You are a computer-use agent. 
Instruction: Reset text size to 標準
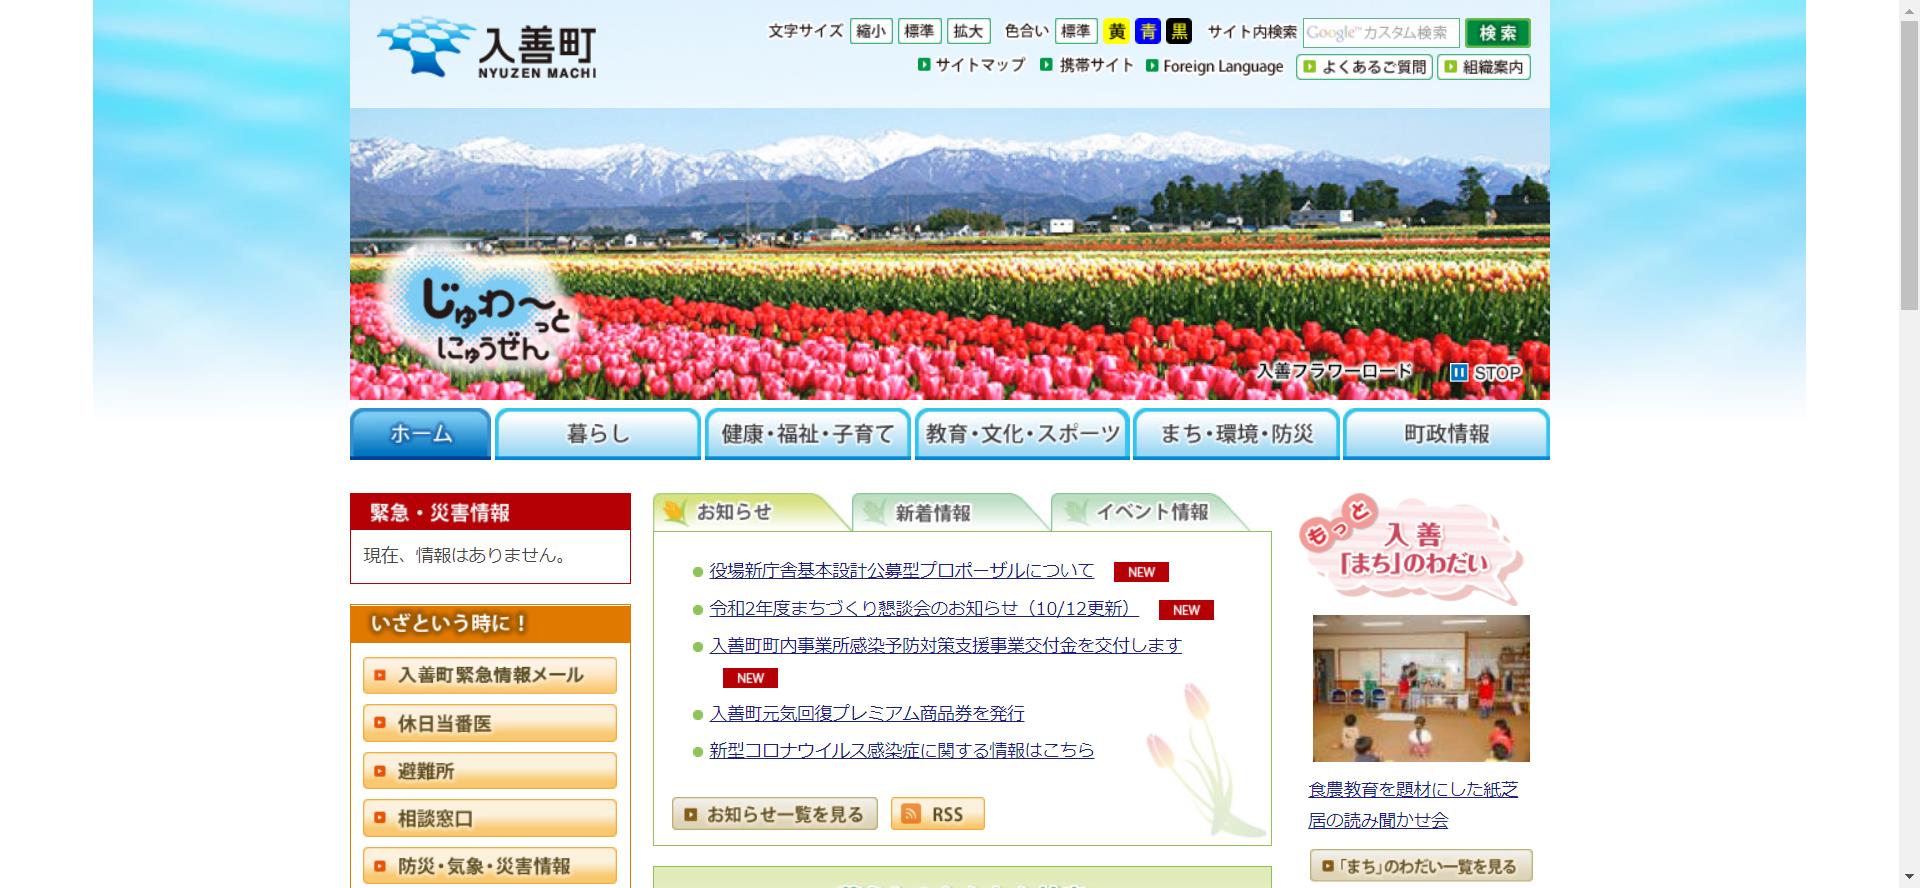(x=919, y=32)
